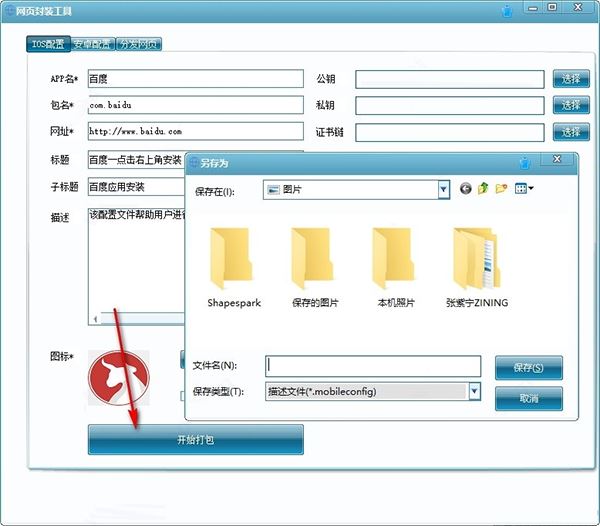Open the Shapespark folder
This screenshot has width=600, height=526.
click(232, 258)
